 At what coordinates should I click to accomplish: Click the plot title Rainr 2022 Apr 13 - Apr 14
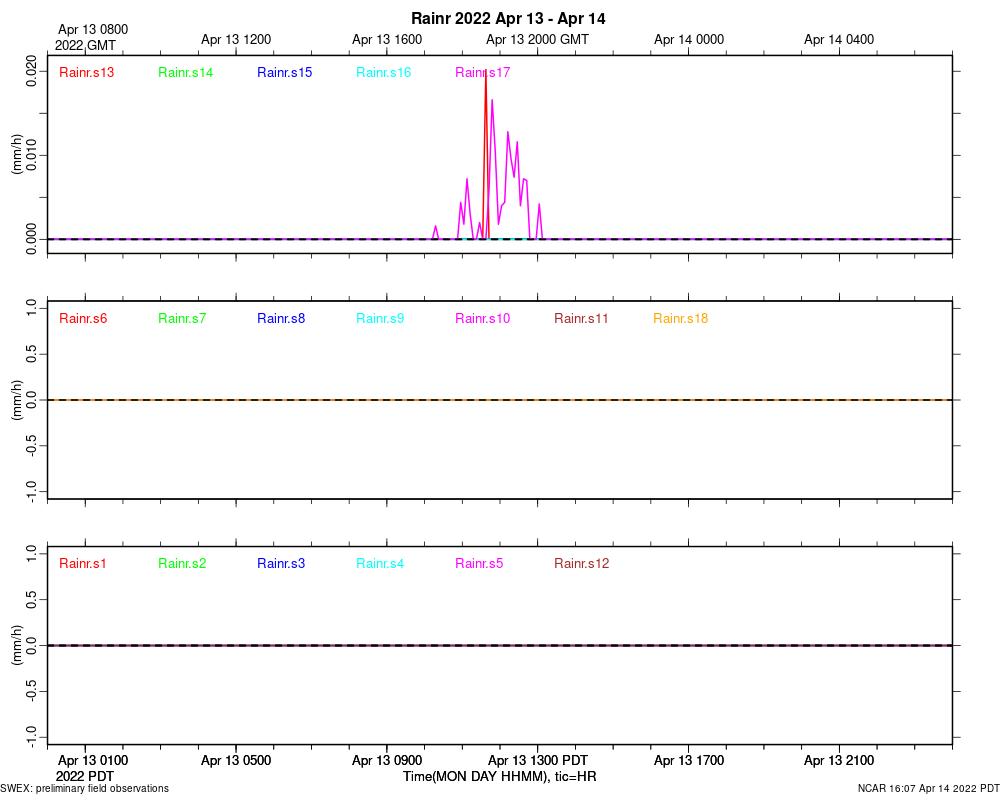coord(508,19)
